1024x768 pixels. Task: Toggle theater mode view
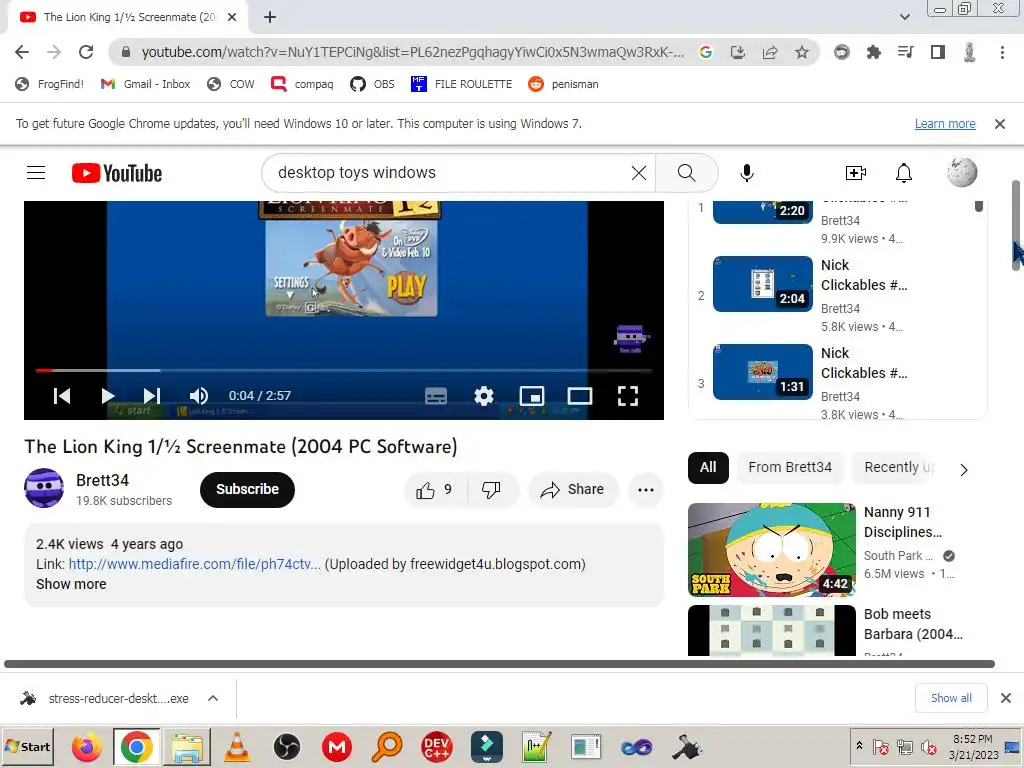click(x=580, y=396)
